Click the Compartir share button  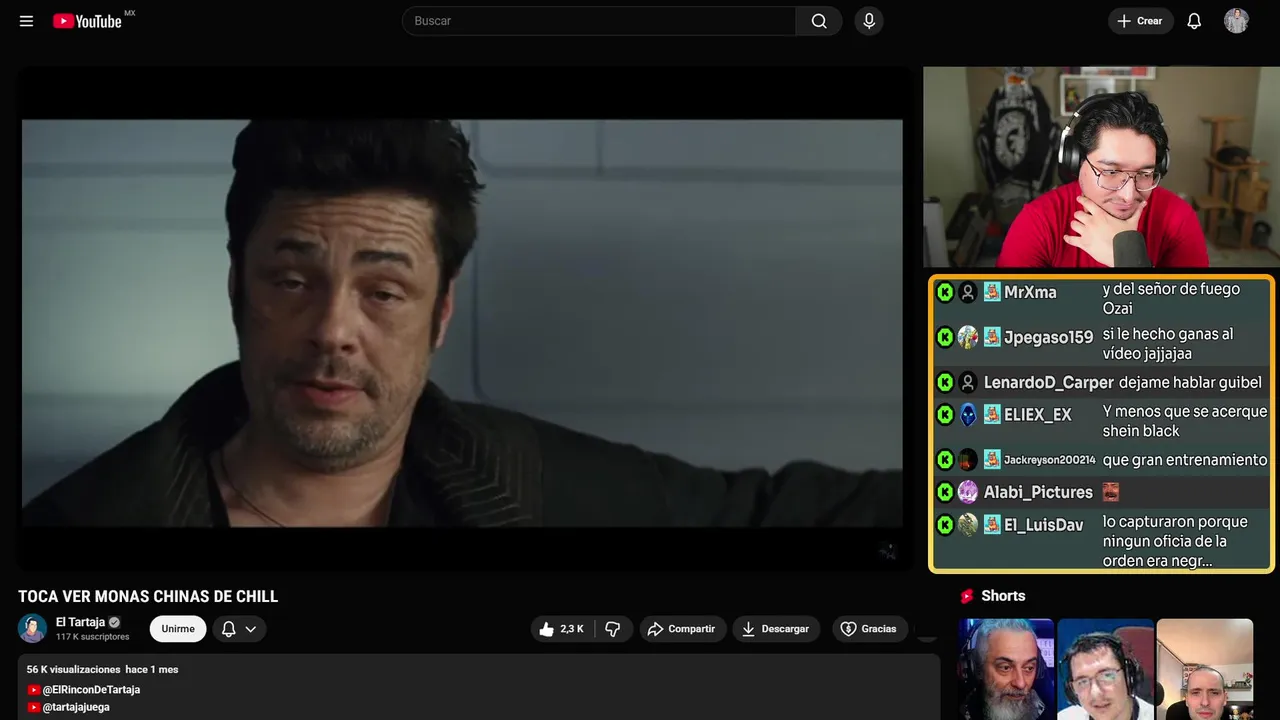point(683,629)
